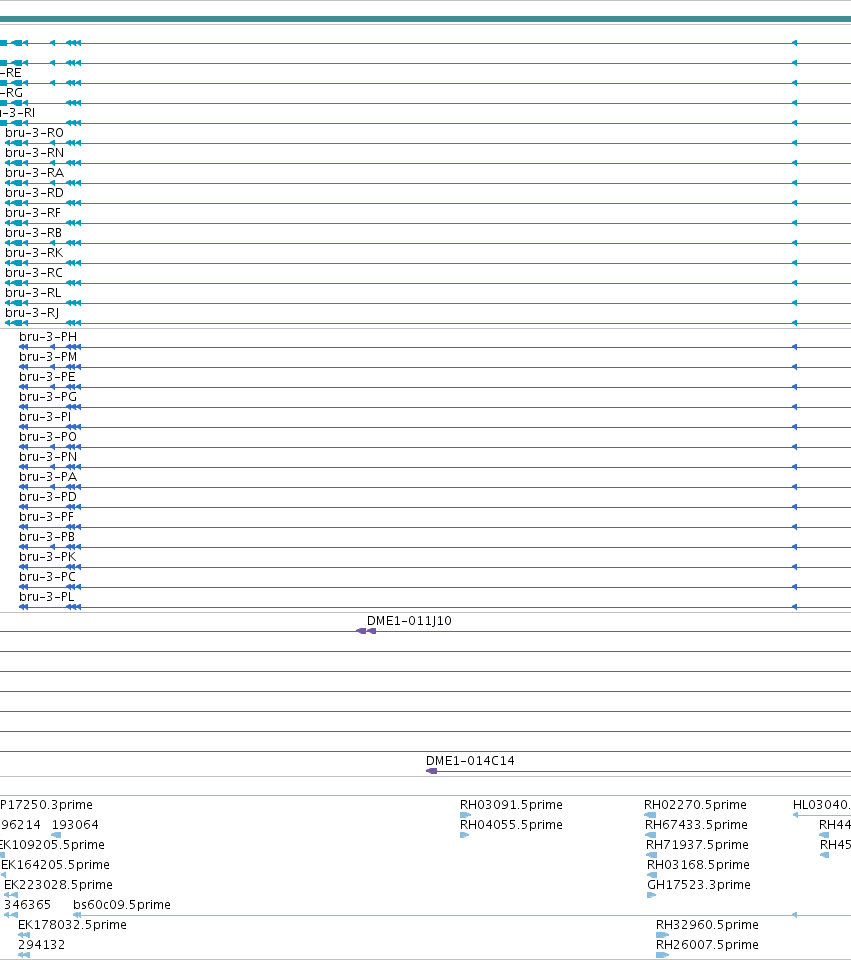Click the arrow glyph under RH03168.5prime

click(x=652, y=875)
